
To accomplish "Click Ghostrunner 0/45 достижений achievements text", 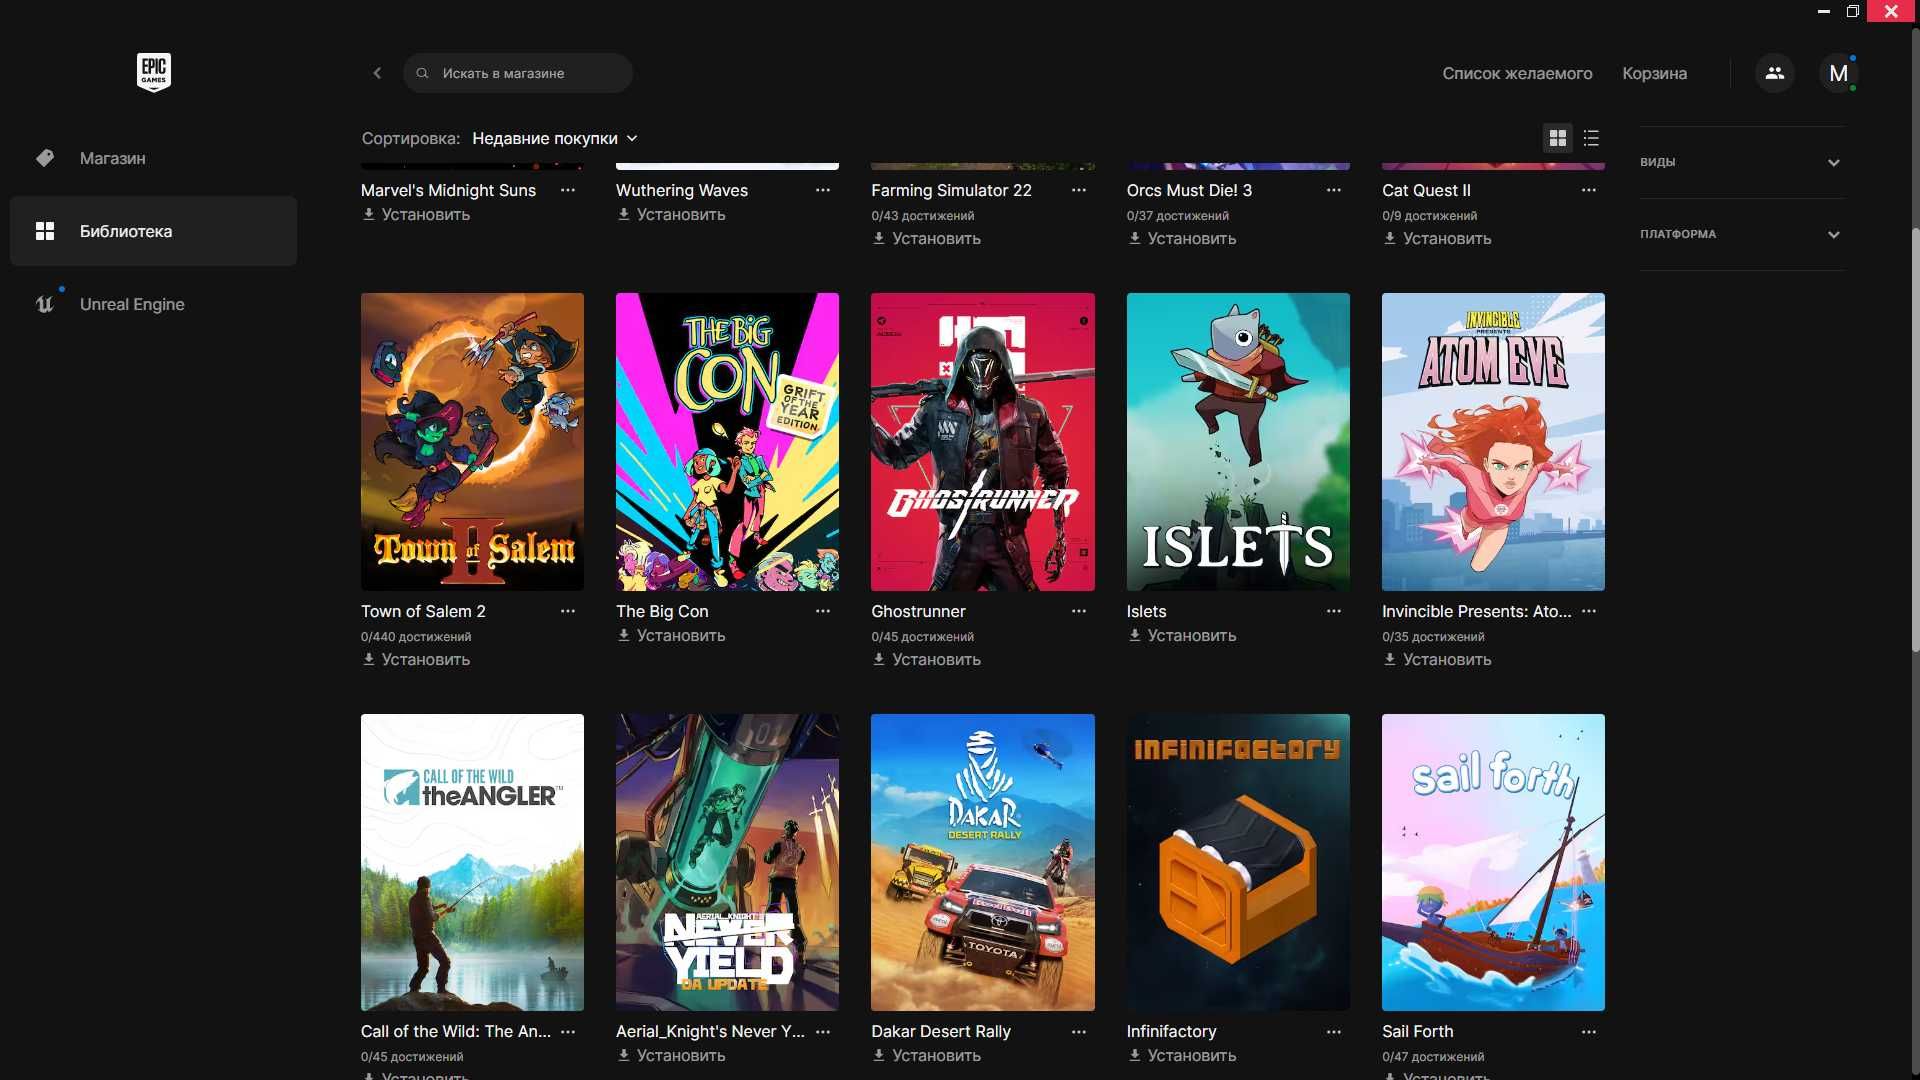I will pos(922,636).
